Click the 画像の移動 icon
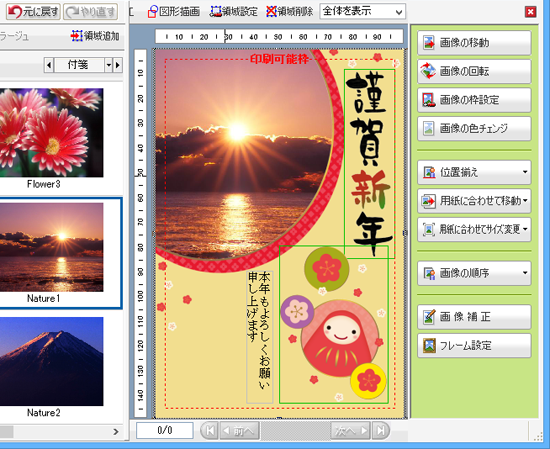The height and width of the screenshot is (449, 550). tap(429, 43)
